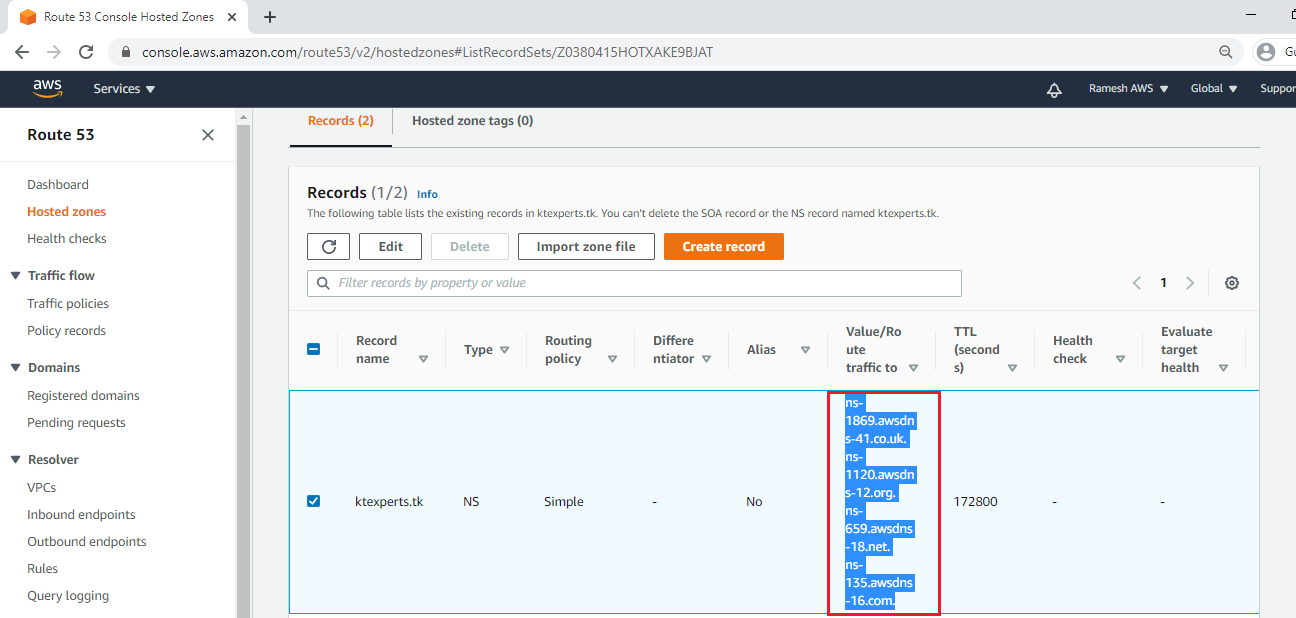The width and height of the screenshot is (1296, 618).
Task: Click the ktexperts.tk record name cell
Action: (389, 502)
